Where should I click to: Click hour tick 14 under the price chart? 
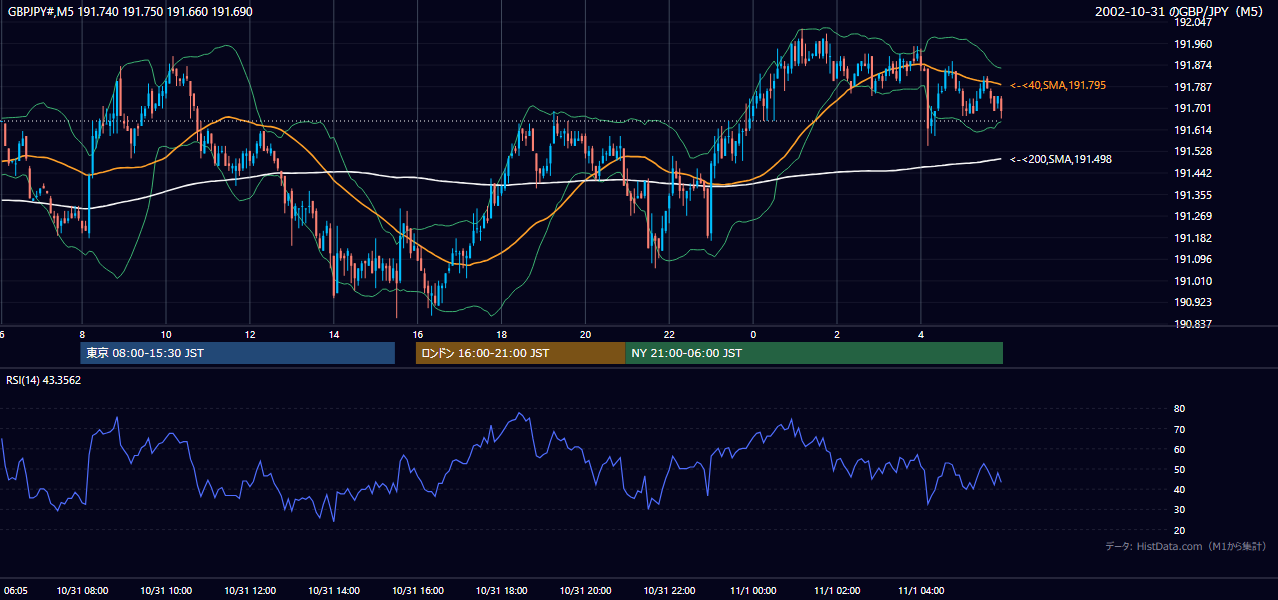point(334,334)
